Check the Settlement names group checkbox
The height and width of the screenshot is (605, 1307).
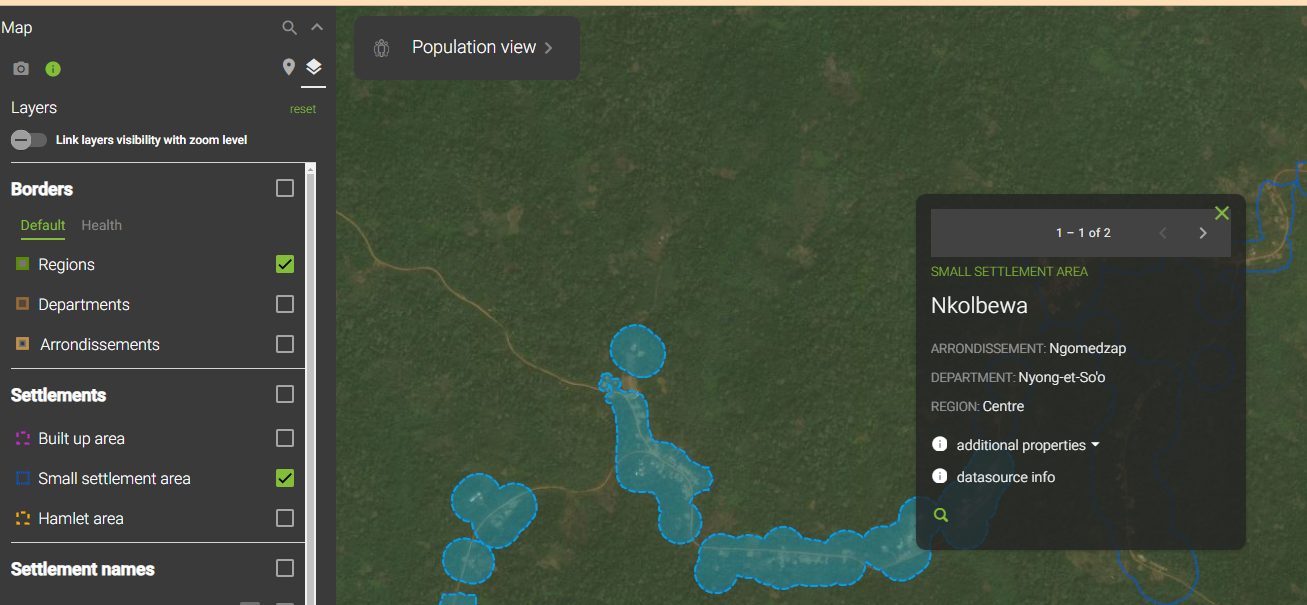click(x=285, y=568)
